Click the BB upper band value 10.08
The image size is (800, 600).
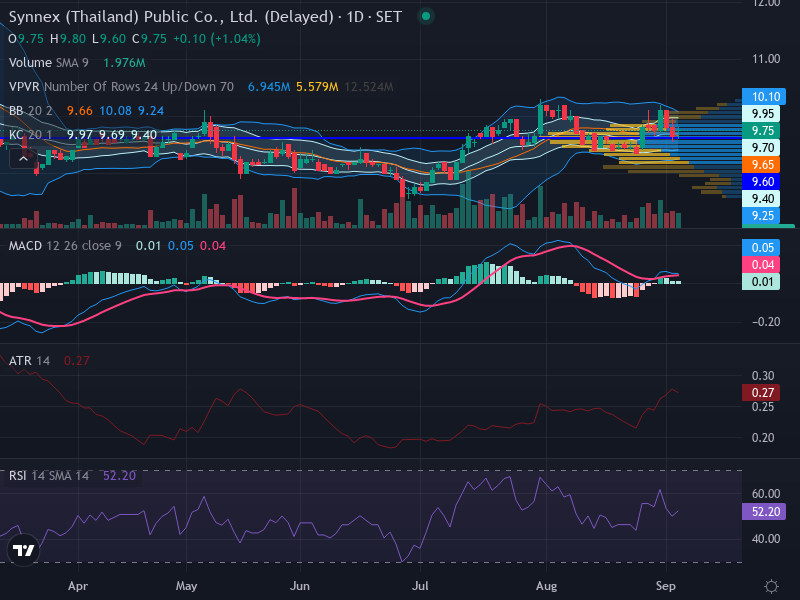point(115,111)
